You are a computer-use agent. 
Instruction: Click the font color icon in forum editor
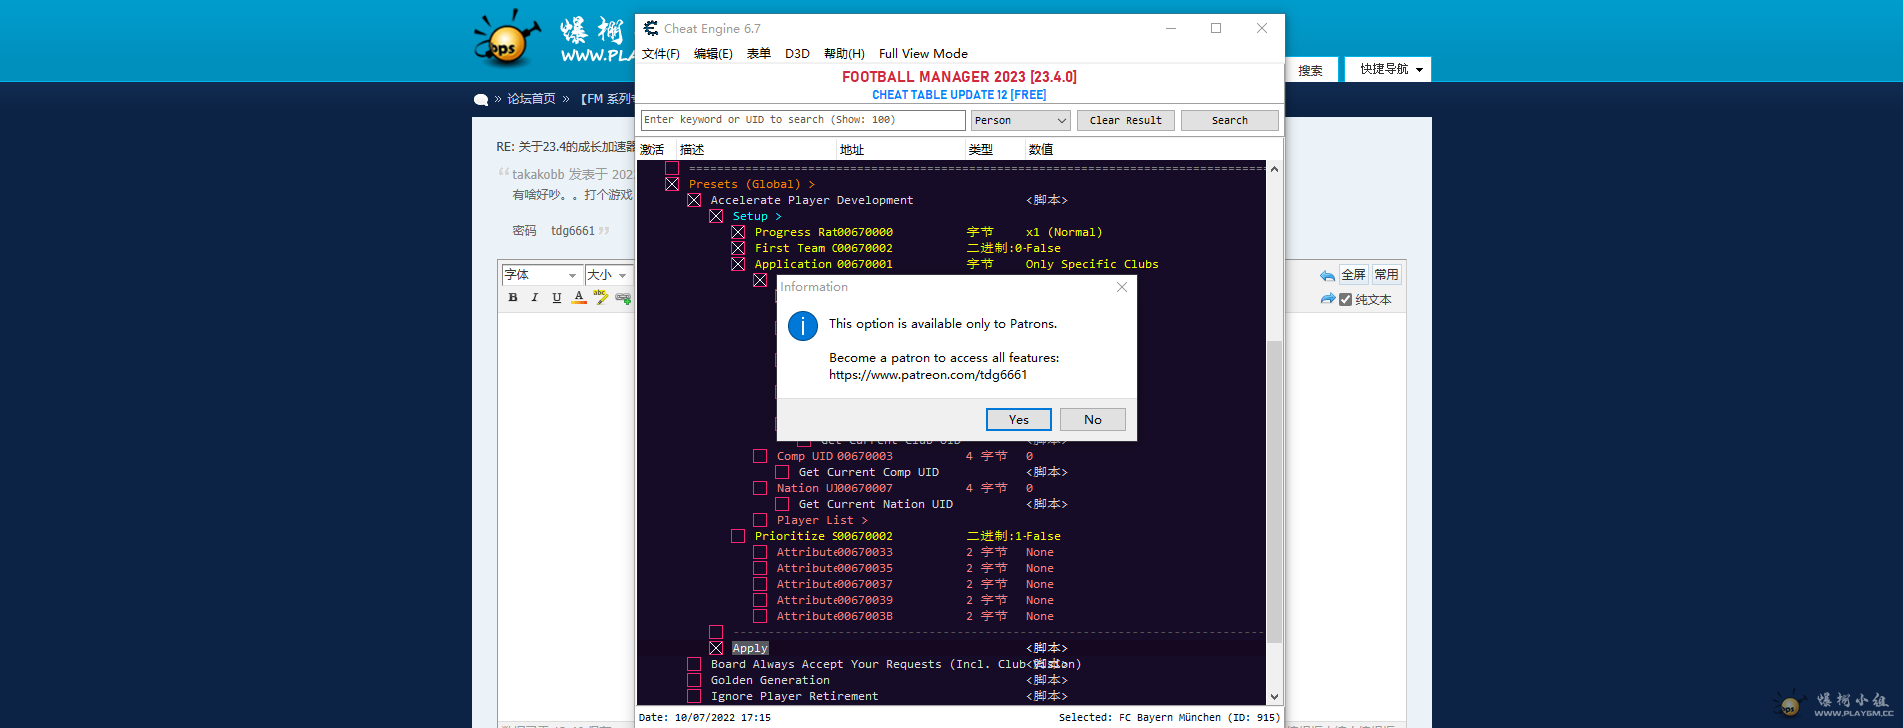click(x=579, y=297)
